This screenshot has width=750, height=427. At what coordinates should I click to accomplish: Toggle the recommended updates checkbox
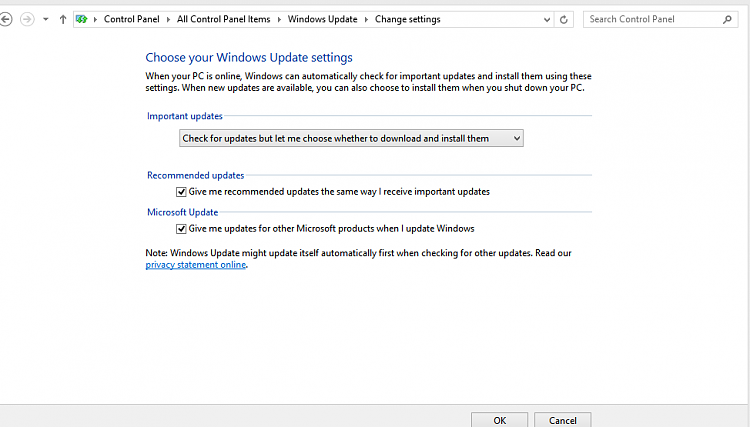181,192
